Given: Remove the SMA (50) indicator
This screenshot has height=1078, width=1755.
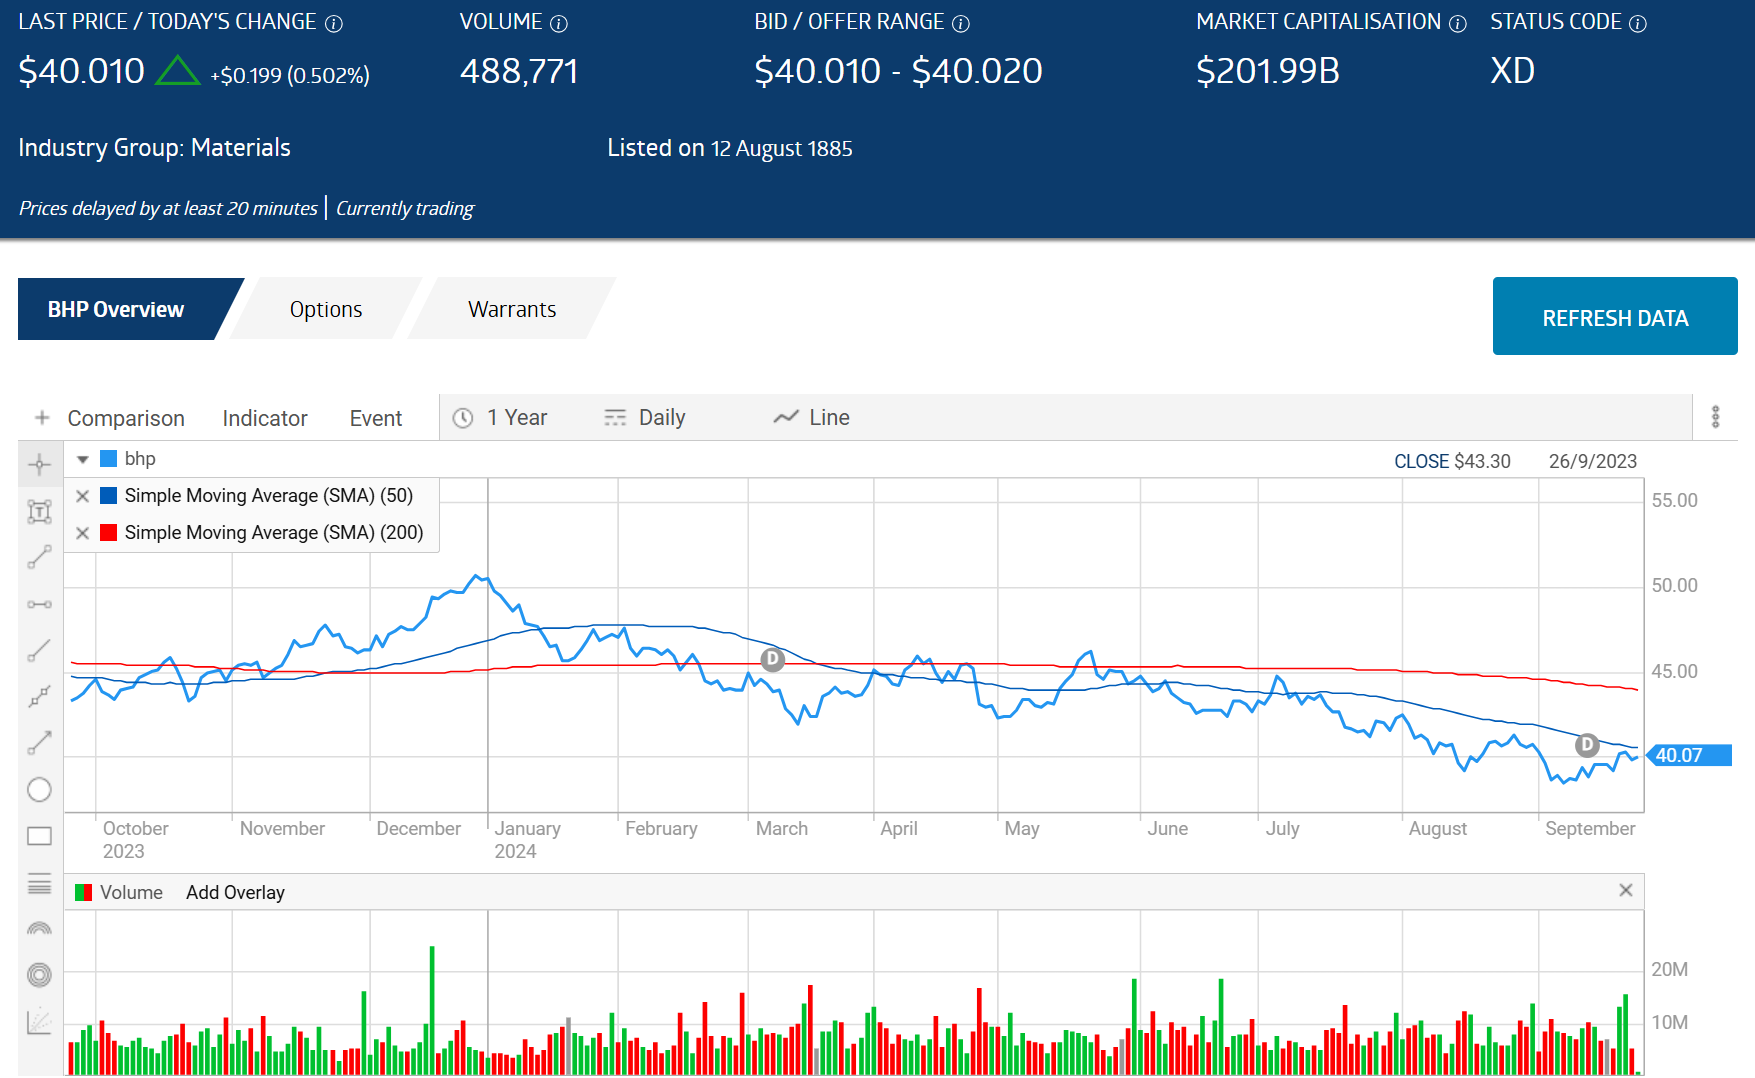Looking at the screenshot, I should pos(83,496).
